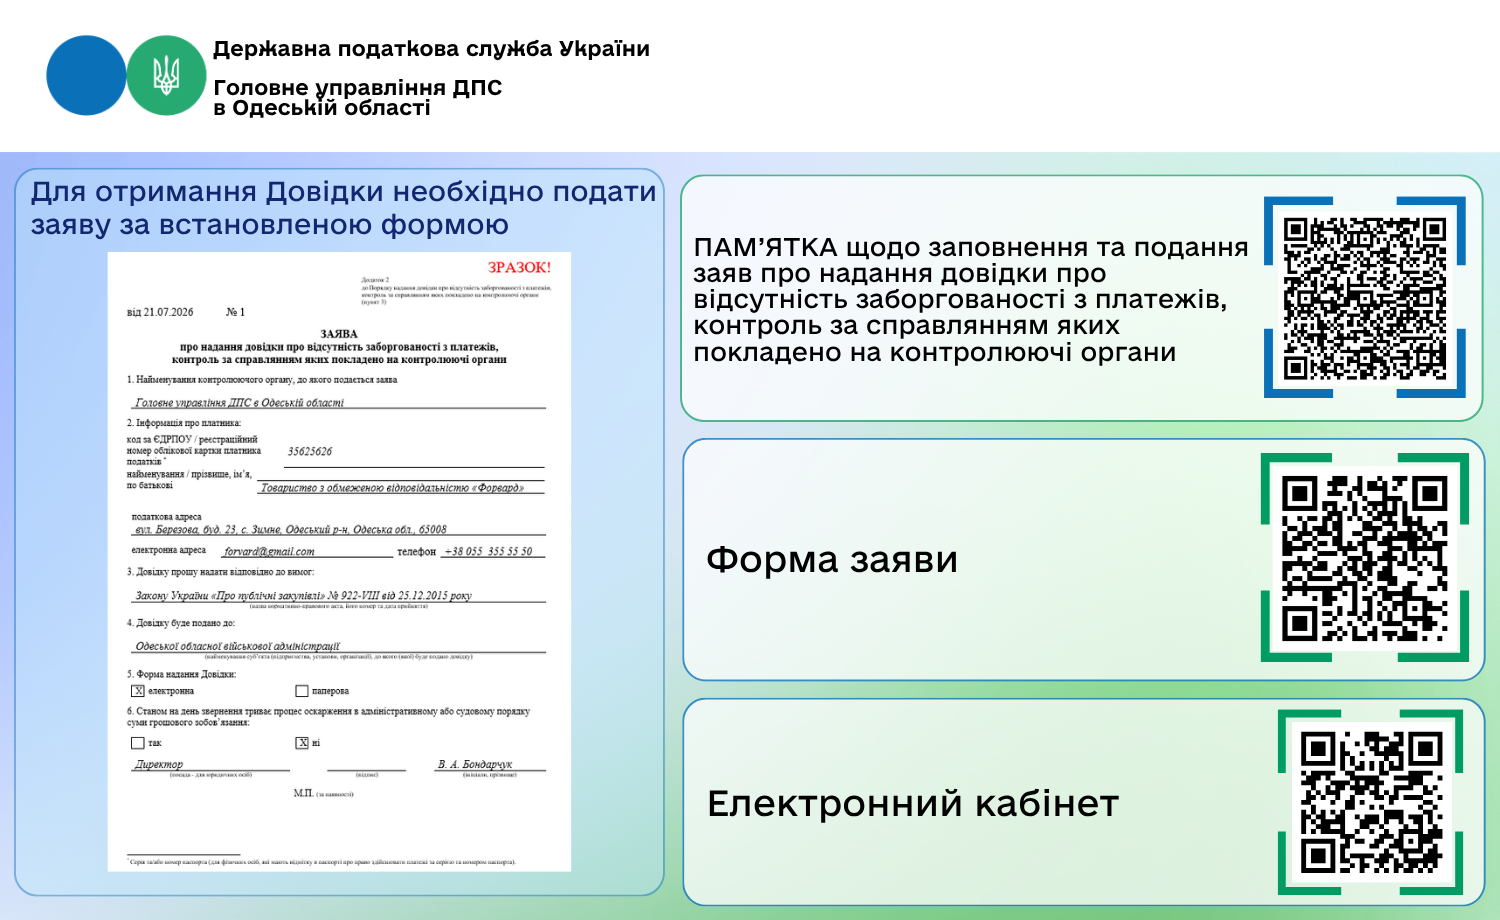Click the italic 'Головне управління ДПС в Одеській області' field

[239, 403]
